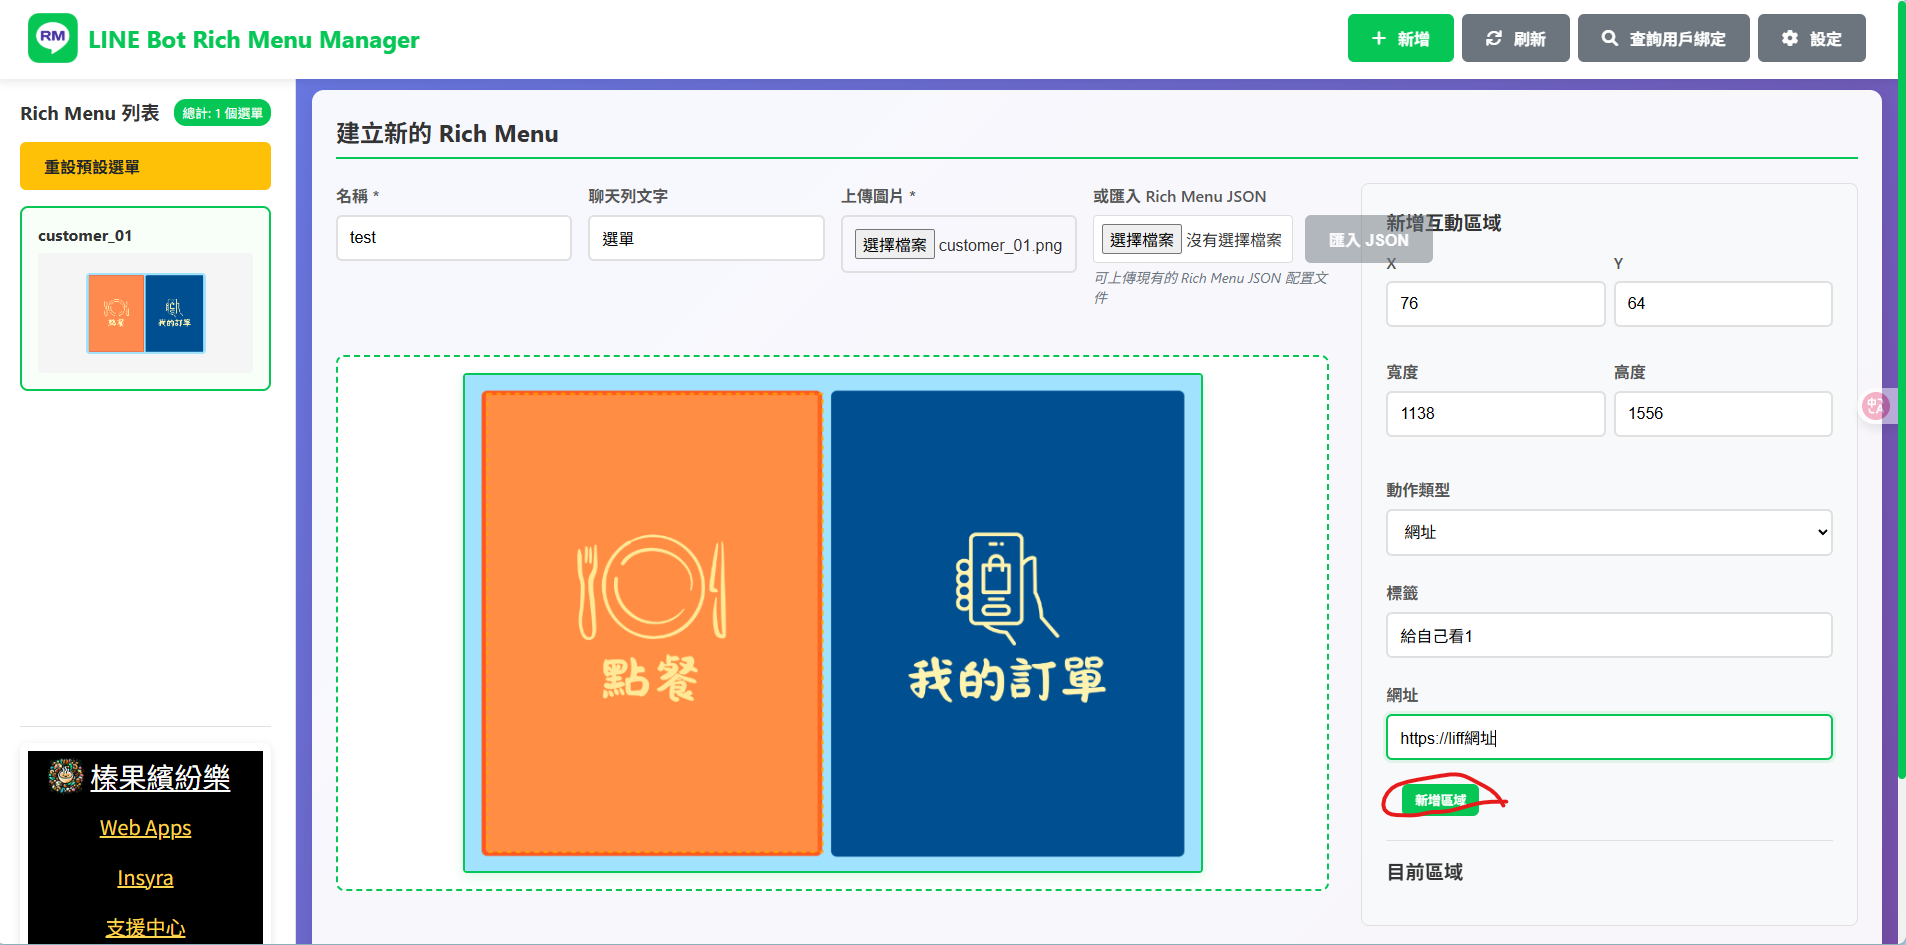Click the refresh icon on 刷新 button
The width and height of the screenshot is (1906, 945).
click(1494, 39)
